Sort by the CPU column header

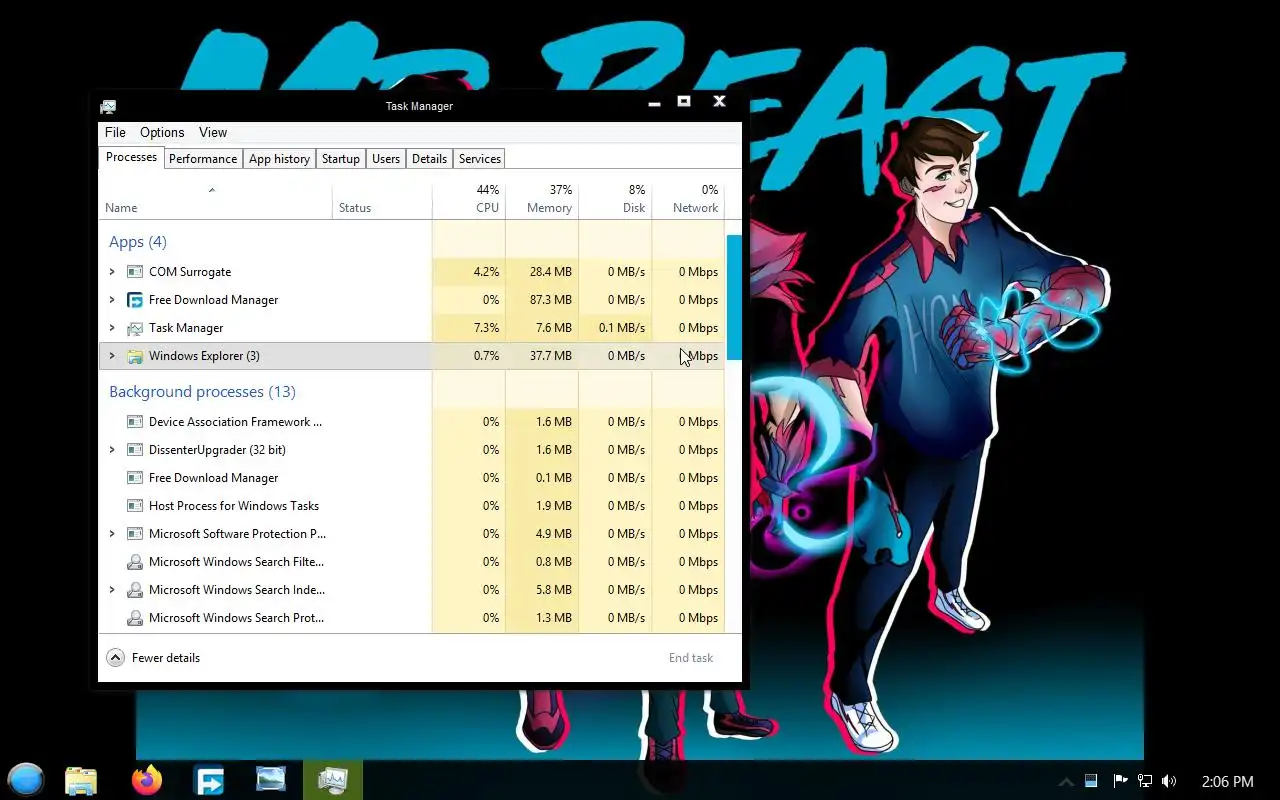(x=469, y=200)
